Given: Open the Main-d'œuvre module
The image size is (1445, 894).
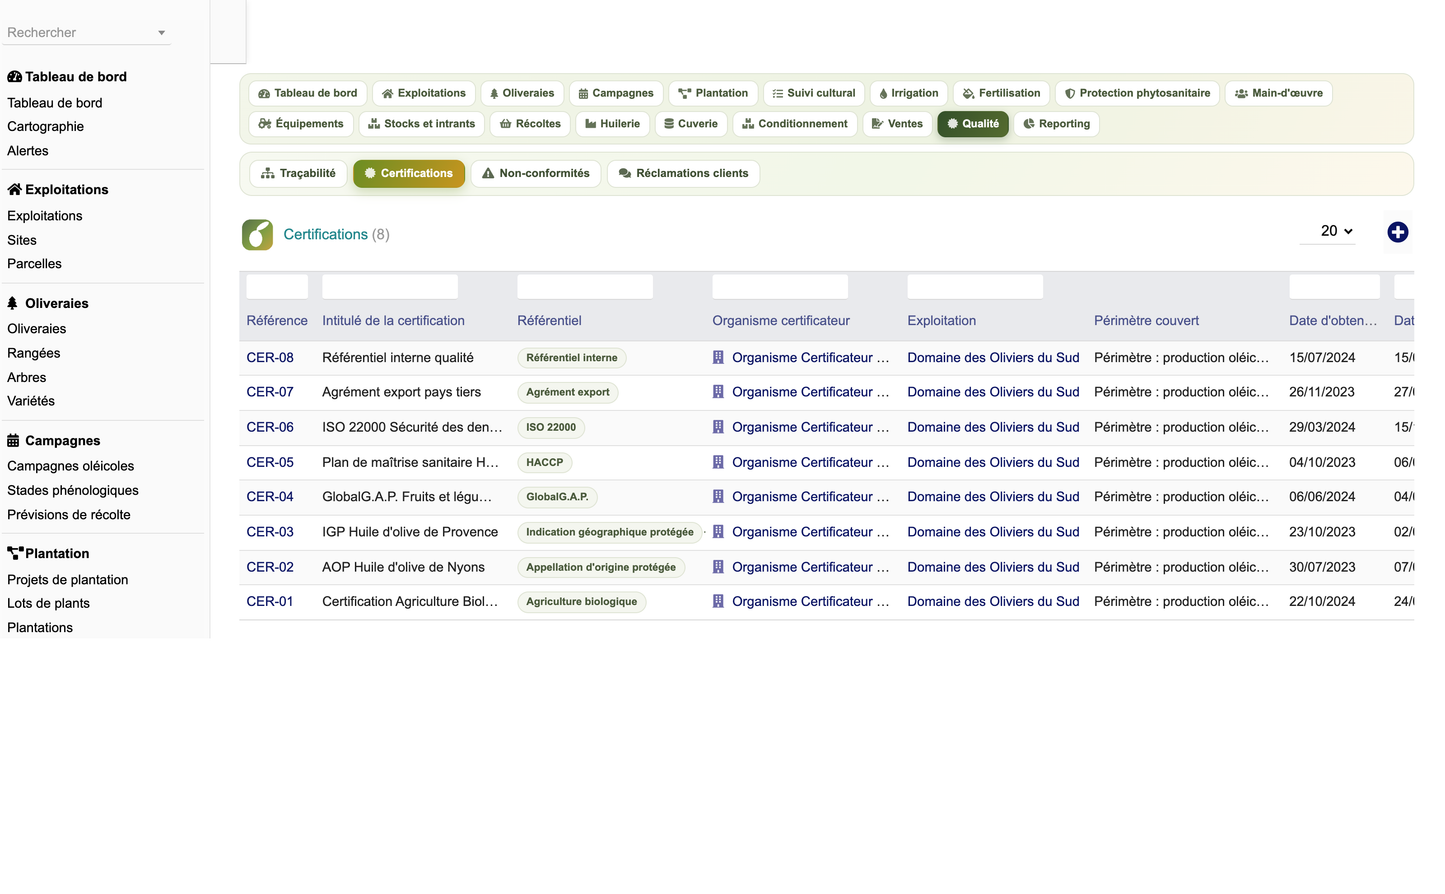Looking at the screenshot, I should pyautogui.click(x=1278, y=93).
